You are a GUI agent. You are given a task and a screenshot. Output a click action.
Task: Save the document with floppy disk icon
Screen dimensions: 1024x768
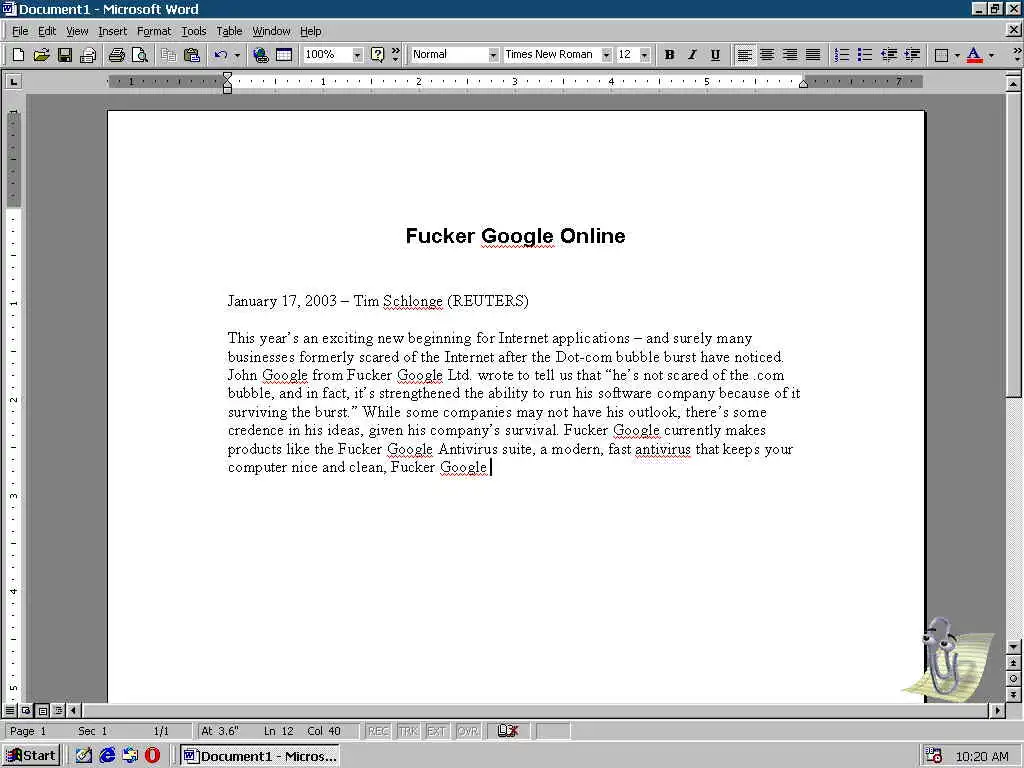pyautogui.click(x=65, y=55)
